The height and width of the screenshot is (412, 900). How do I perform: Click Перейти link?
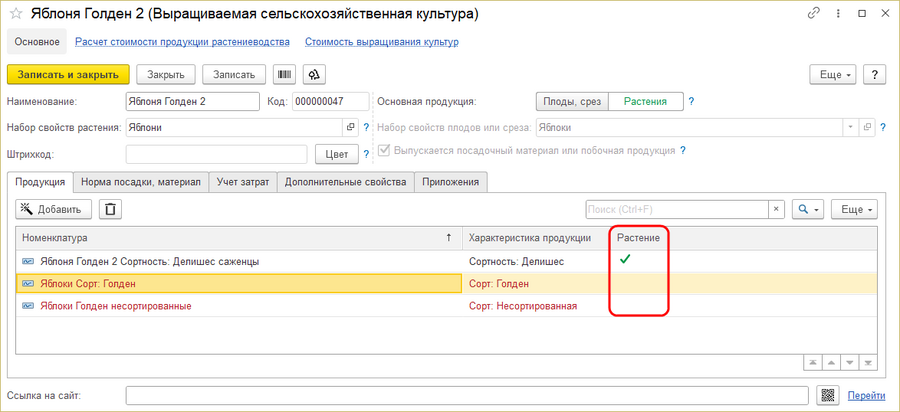click(x=866, y=395)
